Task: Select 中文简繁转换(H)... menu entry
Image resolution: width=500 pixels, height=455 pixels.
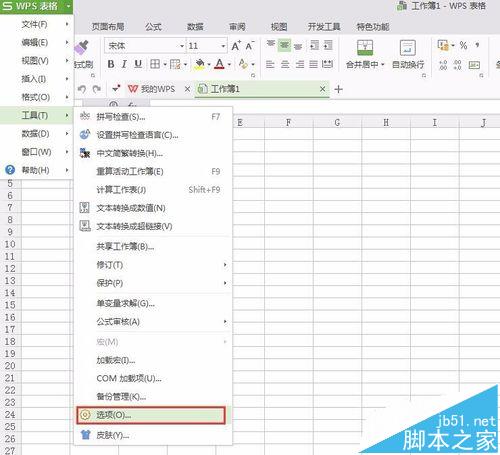Action: pos(153,153)
